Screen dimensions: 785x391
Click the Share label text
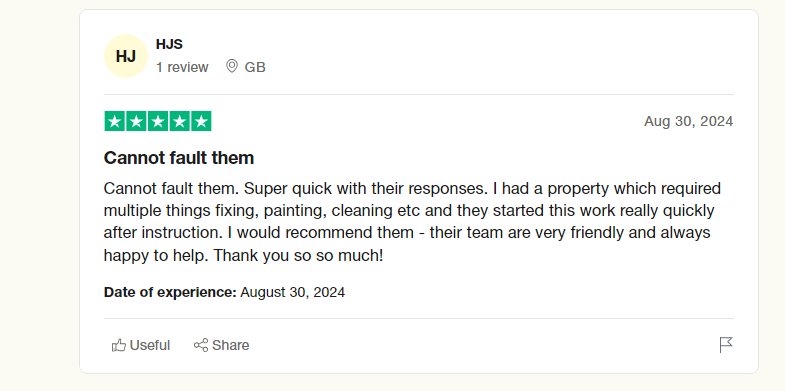(230, 345)
